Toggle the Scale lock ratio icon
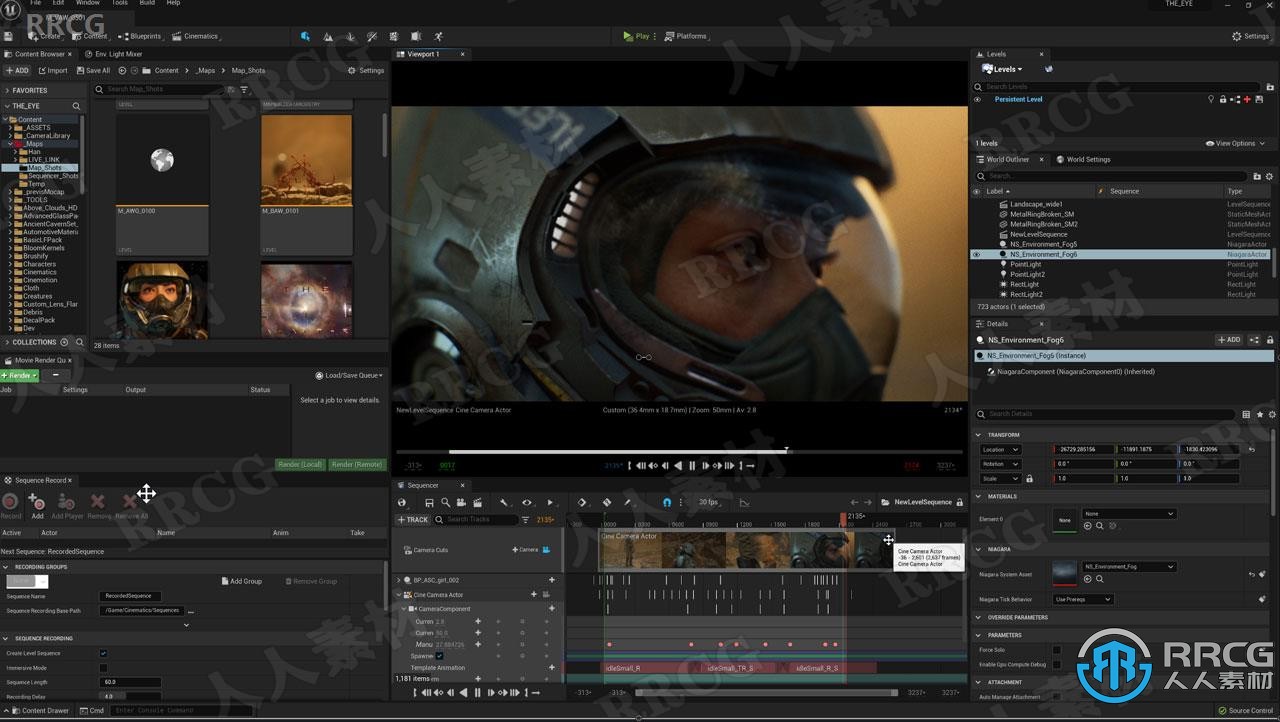 (x=1029, y=479)
